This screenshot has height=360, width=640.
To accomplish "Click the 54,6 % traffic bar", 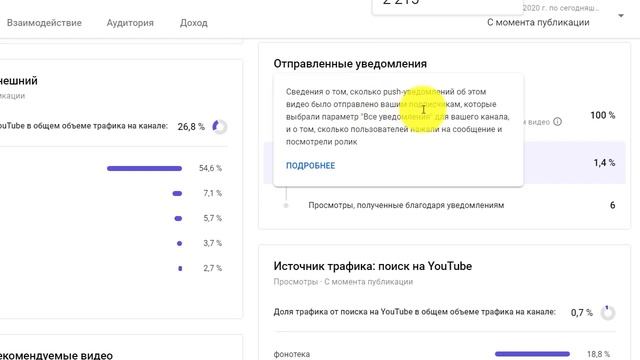I will point(144,169).
